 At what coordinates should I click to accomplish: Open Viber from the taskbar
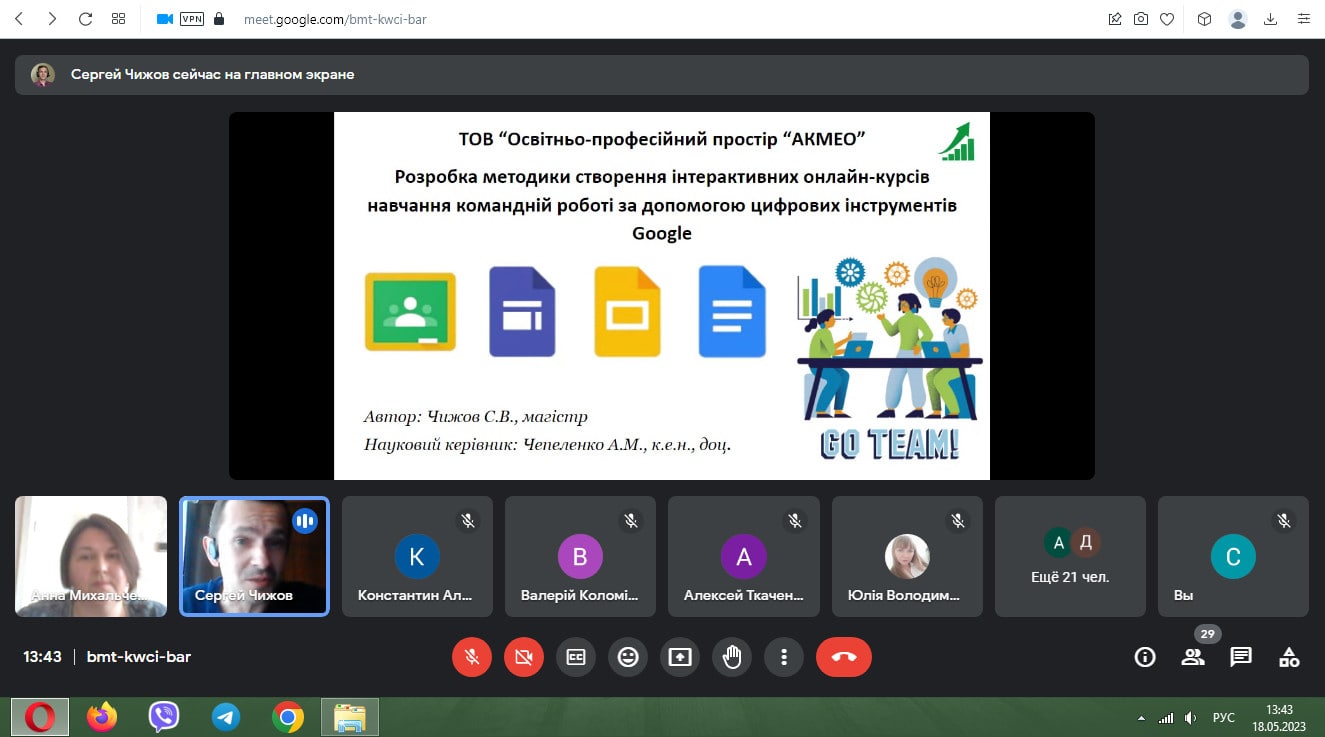164,717
